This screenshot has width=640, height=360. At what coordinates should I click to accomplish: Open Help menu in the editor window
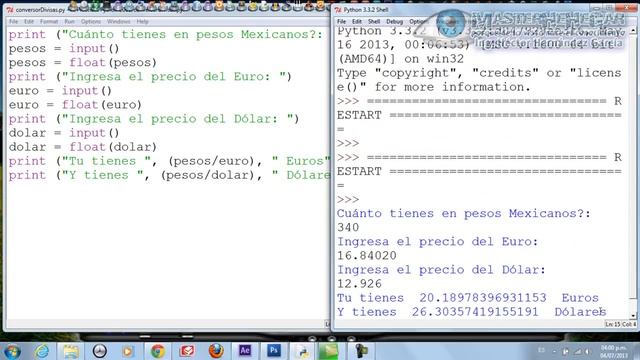pyautogui.click(x=142, y=21)
